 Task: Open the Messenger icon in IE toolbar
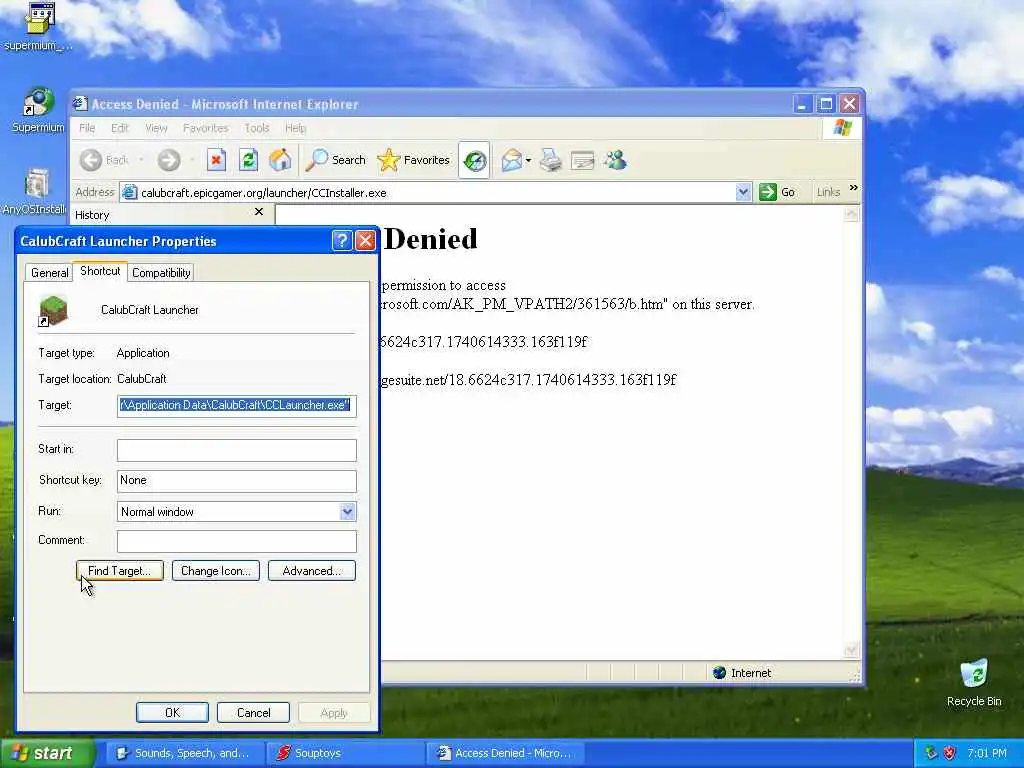(x=615, y=160)
